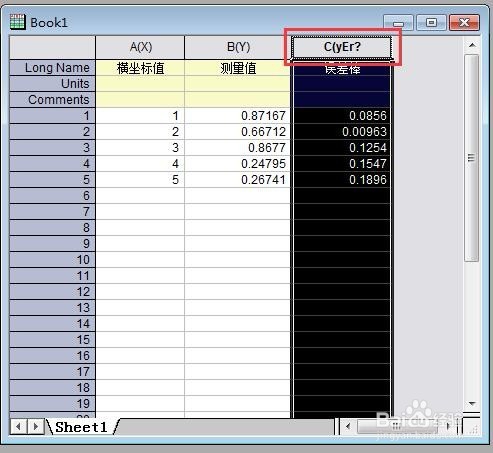Go to next sheet tab arrow
Screen dimensions: 493x453
click(36, 427)
